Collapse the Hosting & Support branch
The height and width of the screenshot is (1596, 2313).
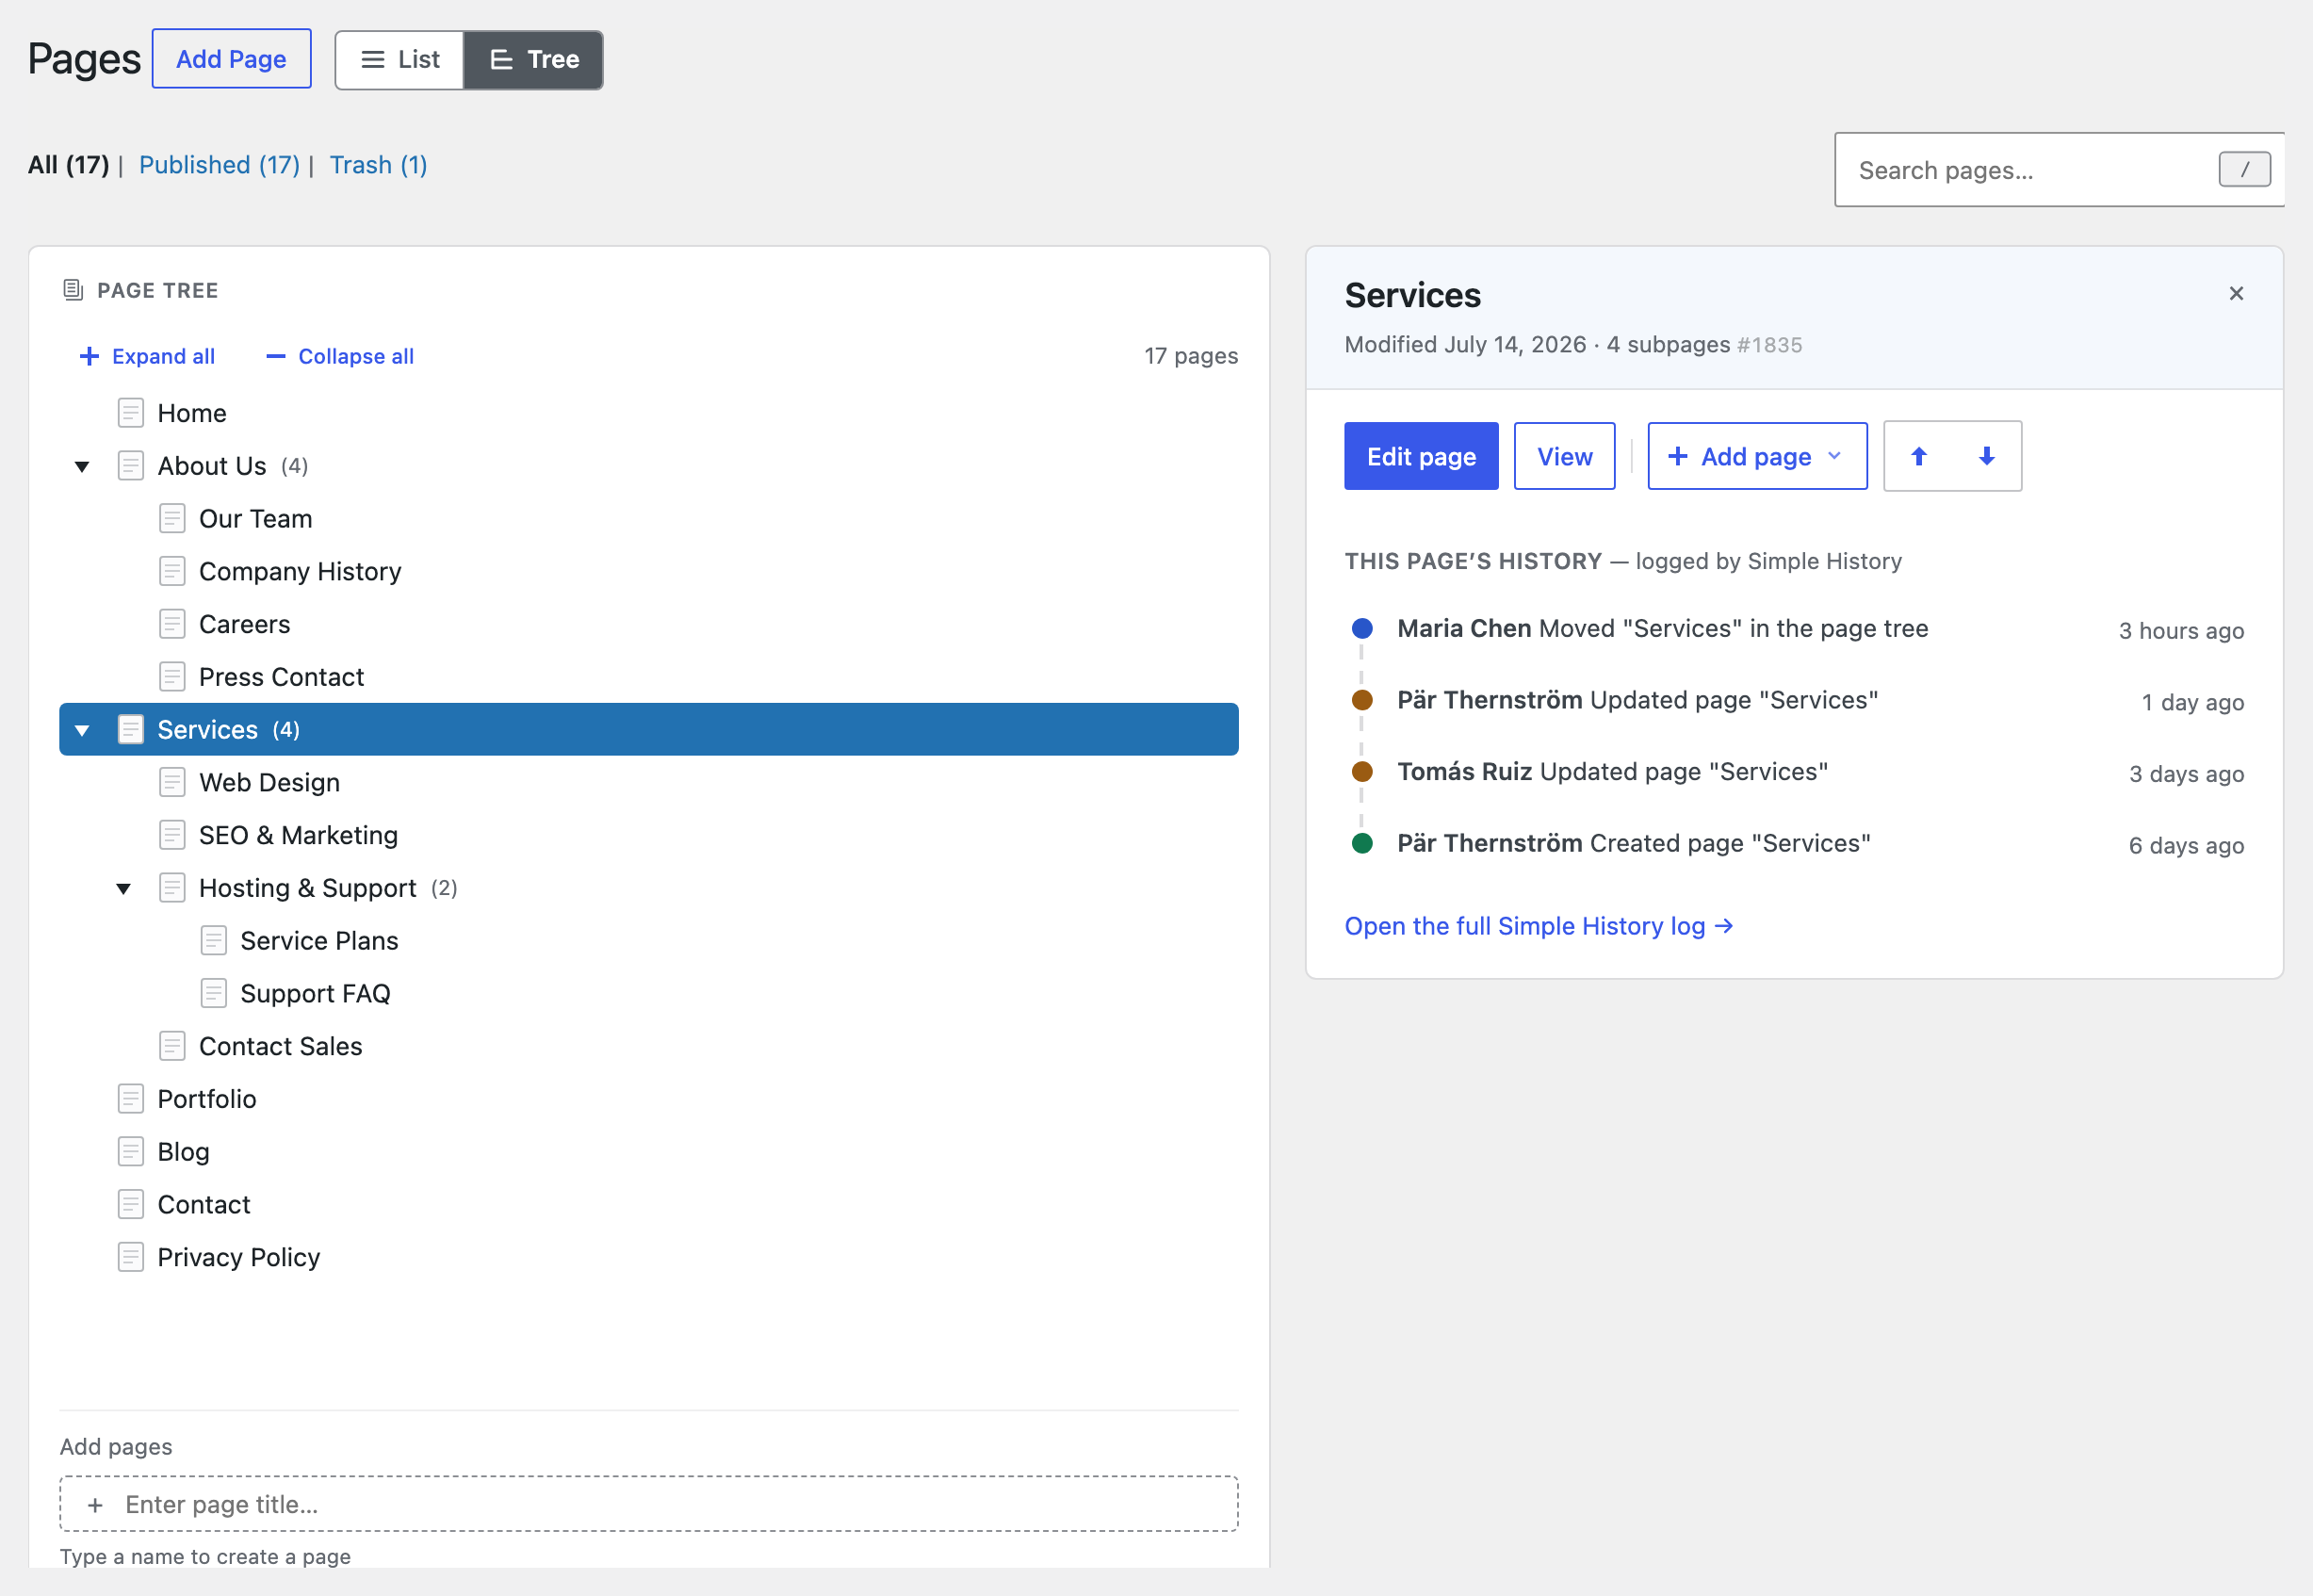123,888
